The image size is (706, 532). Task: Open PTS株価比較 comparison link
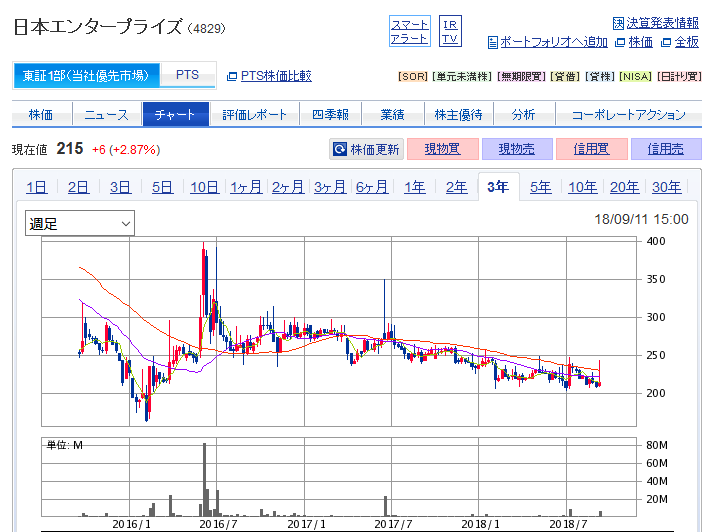(x=269, y=75)
